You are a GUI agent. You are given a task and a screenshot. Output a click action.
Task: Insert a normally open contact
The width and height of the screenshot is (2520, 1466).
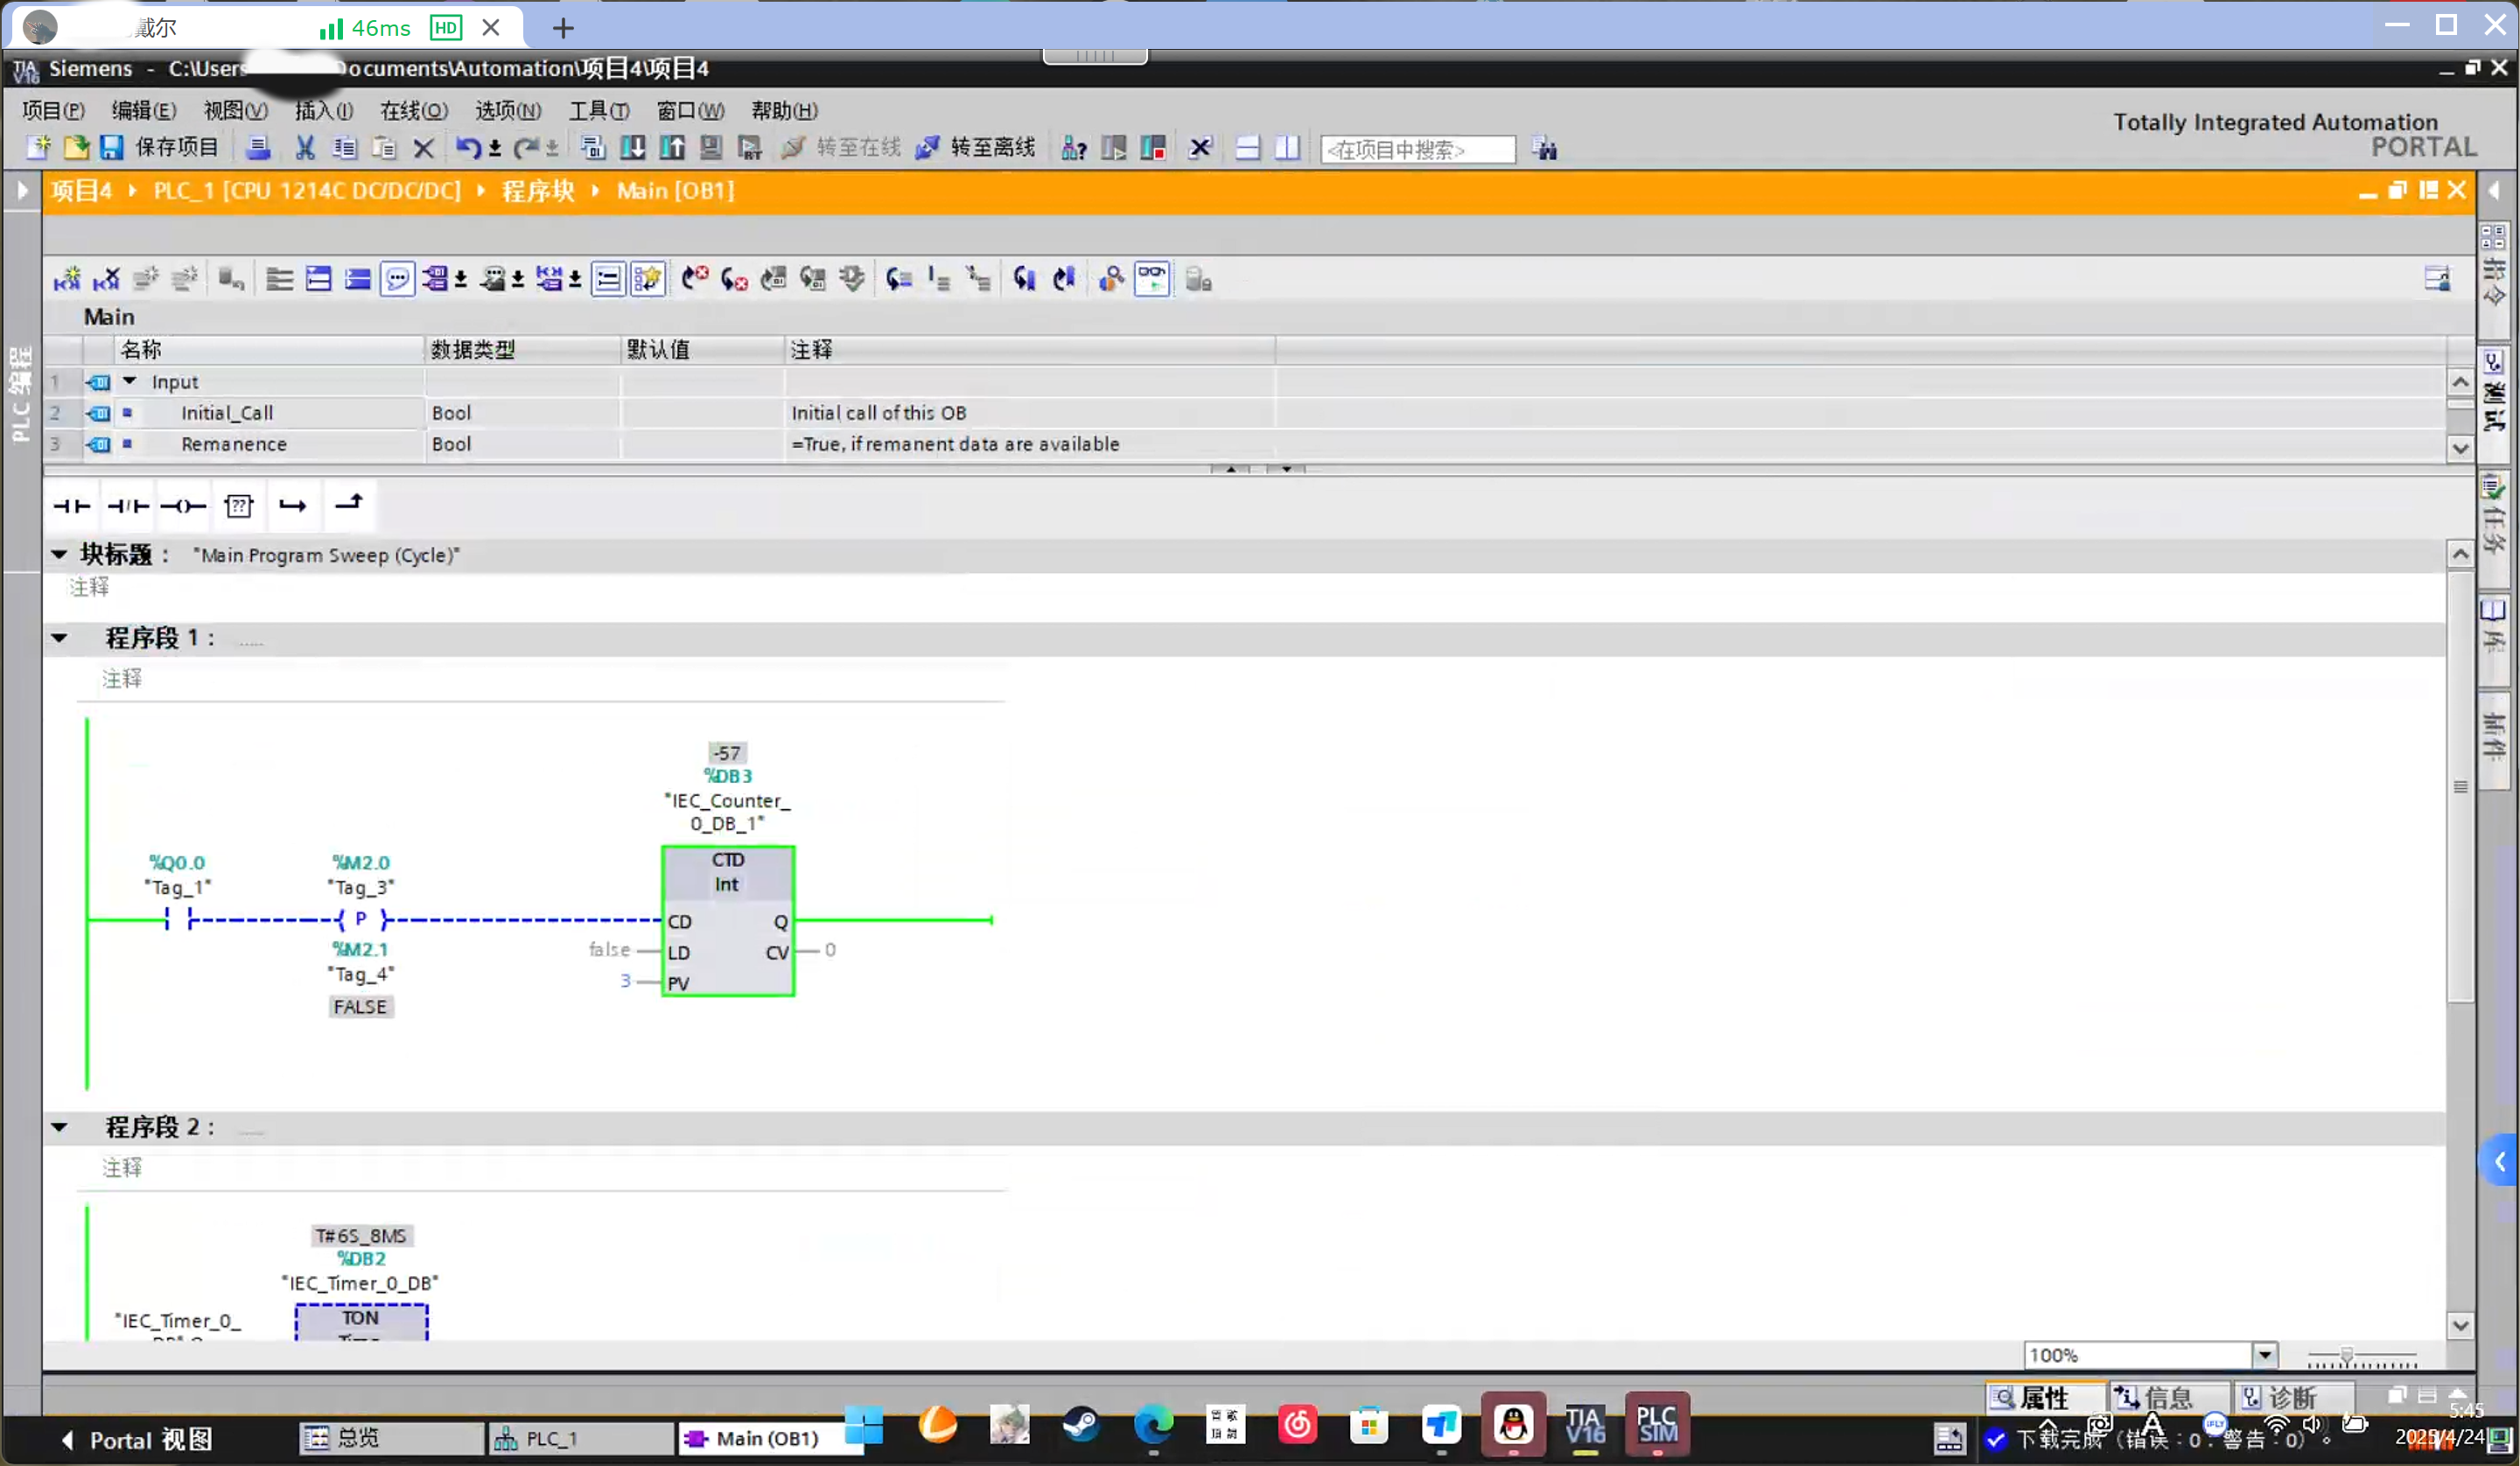[x=72, y=506]
